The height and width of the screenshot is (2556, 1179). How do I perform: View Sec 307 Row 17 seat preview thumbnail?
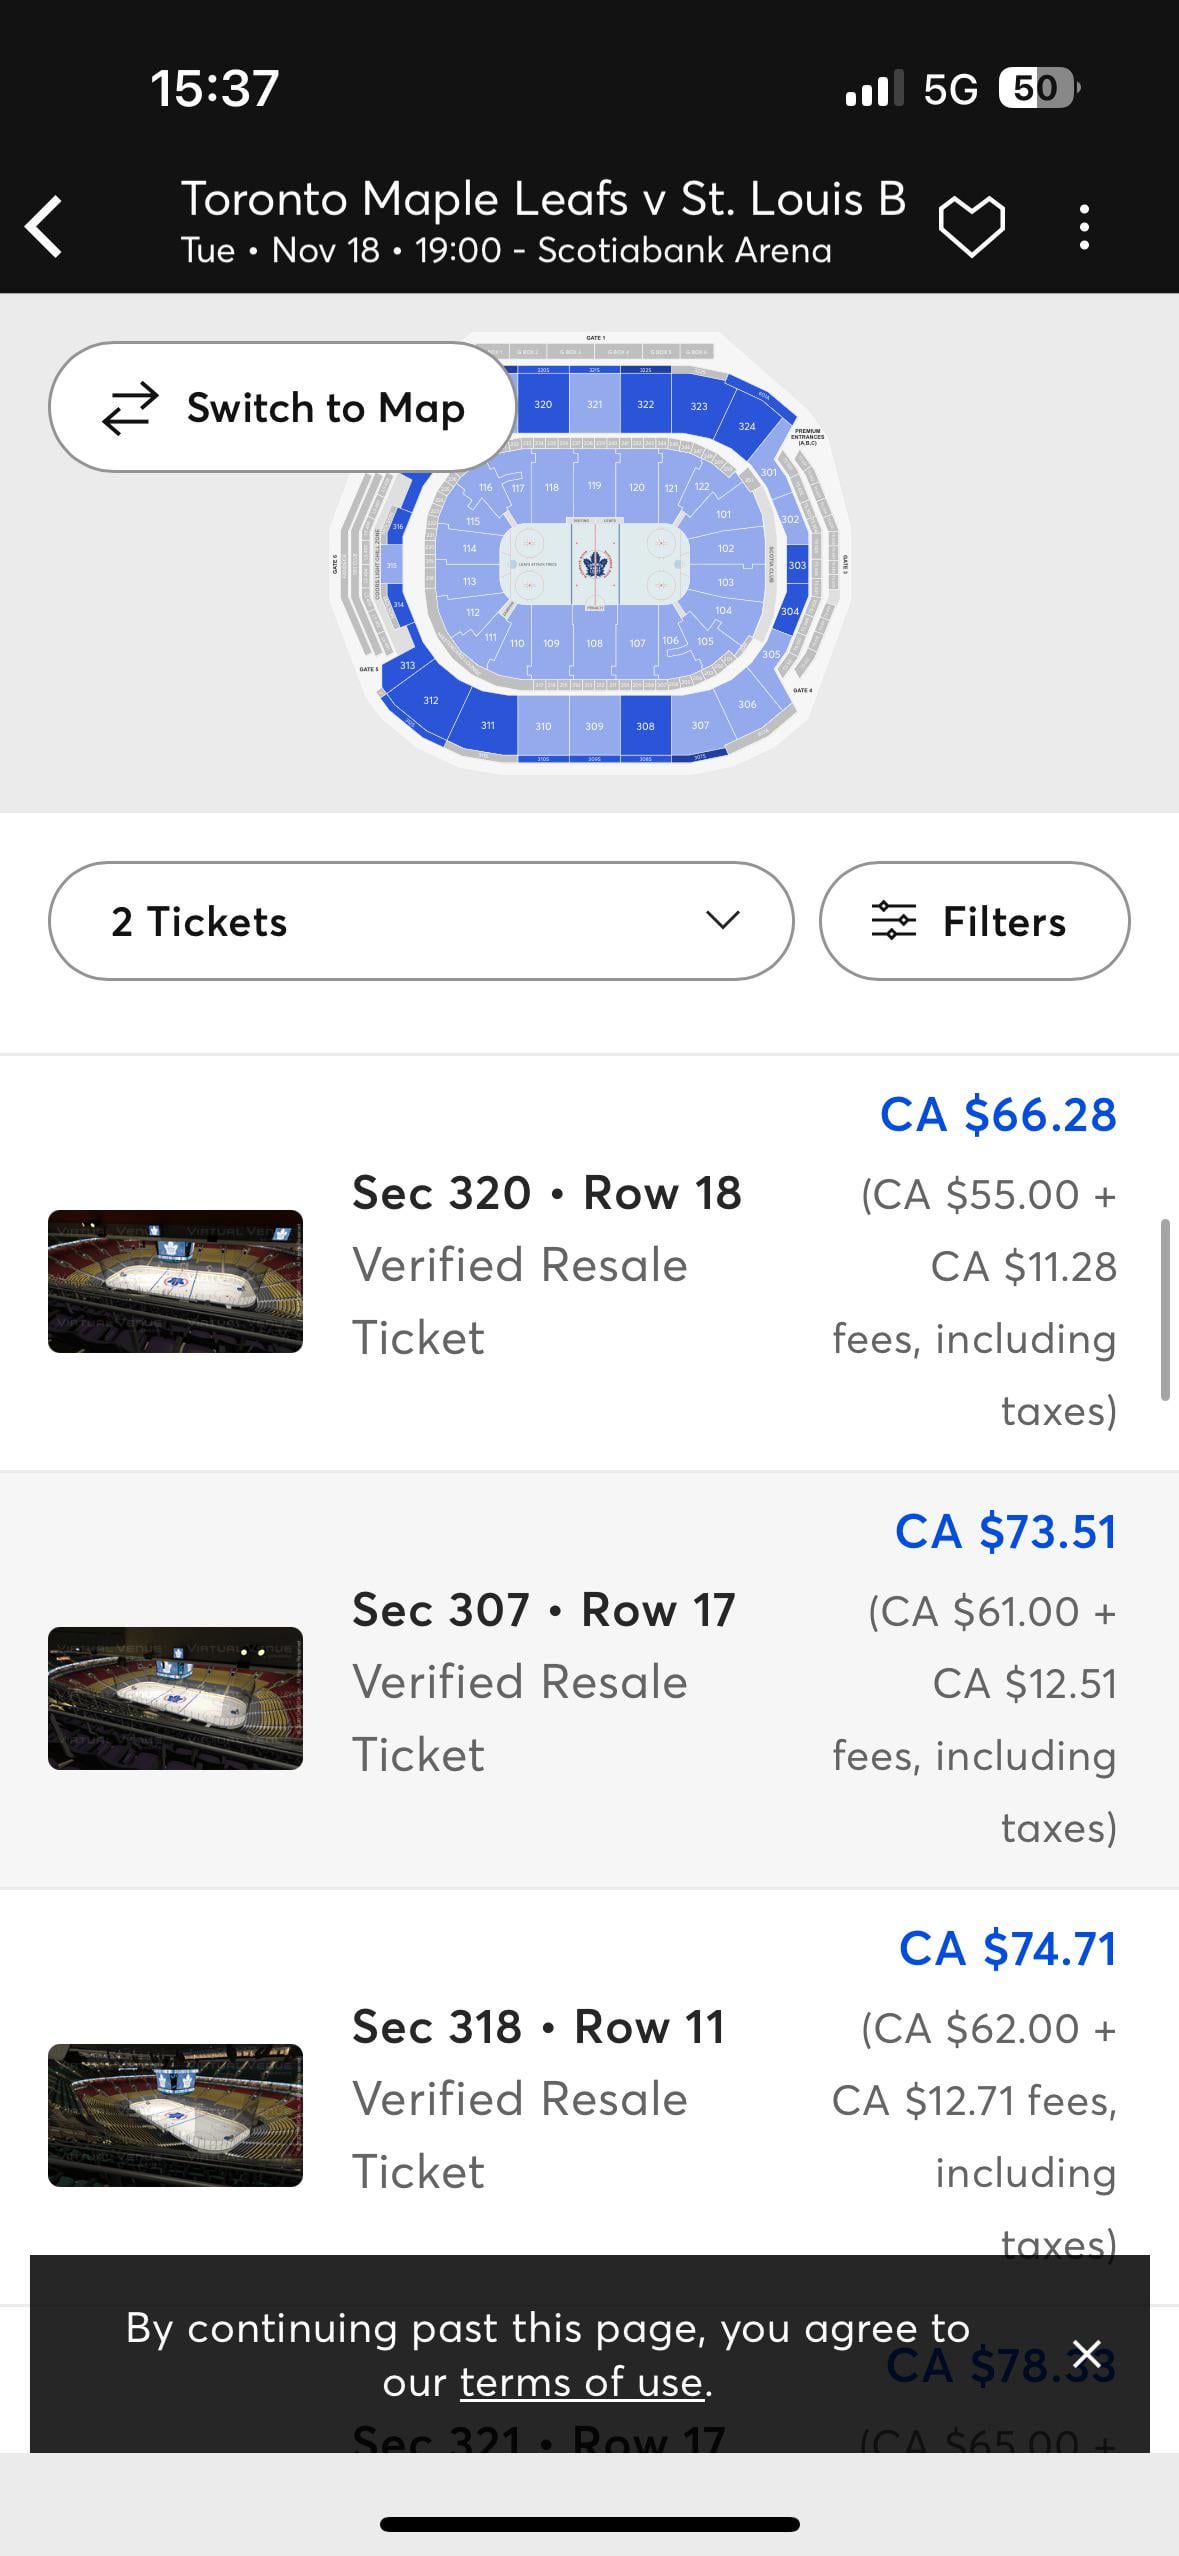[x=175, y=1698]
